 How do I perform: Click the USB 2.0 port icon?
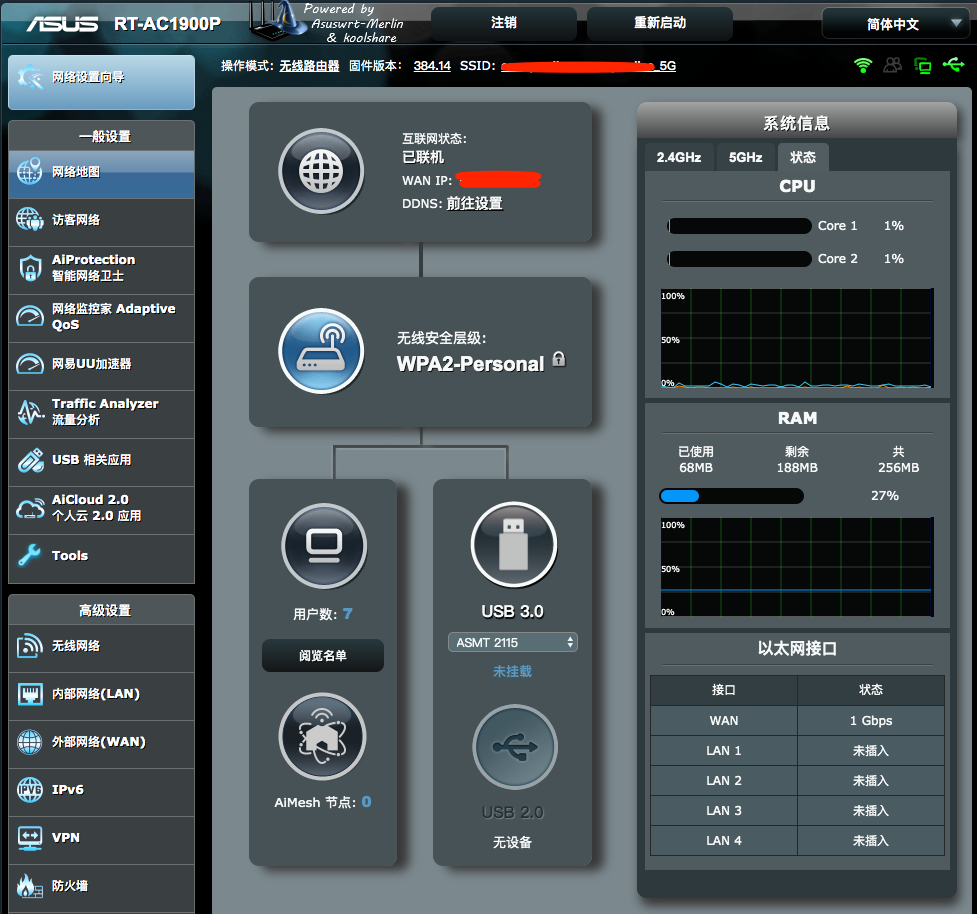pyautogui.click(x=514, y=747)
